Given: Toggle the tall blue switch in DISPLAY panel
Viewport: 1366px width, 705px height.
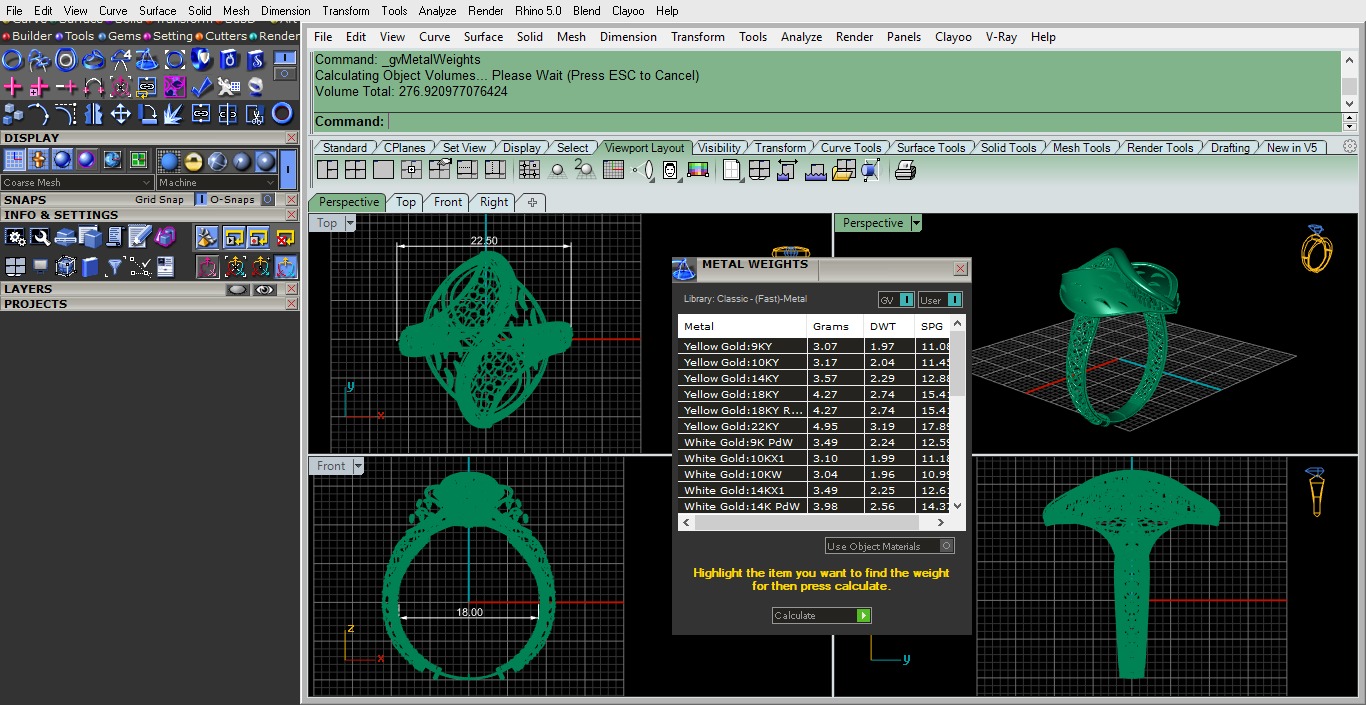Looking at the screenshot, I should click(x=288, y=169).
